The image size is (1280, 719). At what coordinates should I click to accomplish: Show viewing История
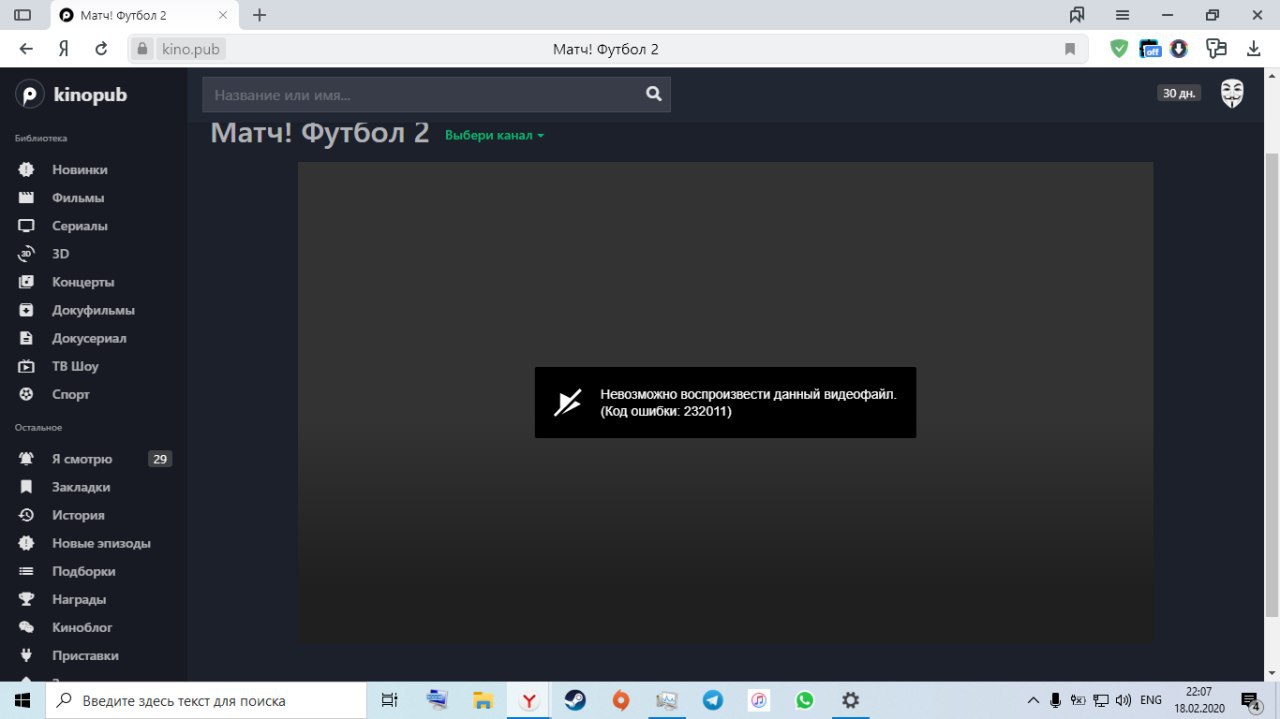click(78, 515)
